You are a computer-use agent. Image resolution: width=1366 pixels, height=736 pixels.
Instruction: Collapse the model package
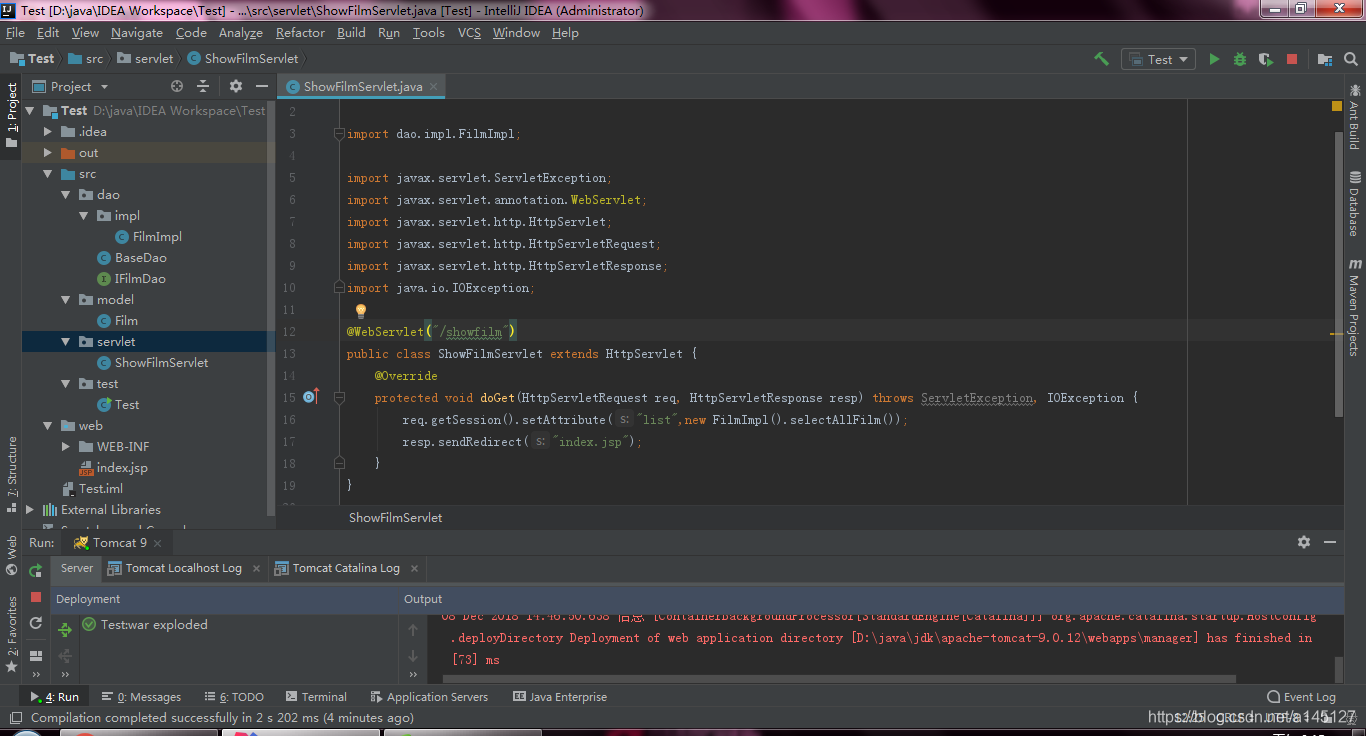click(x=66, y=299)
